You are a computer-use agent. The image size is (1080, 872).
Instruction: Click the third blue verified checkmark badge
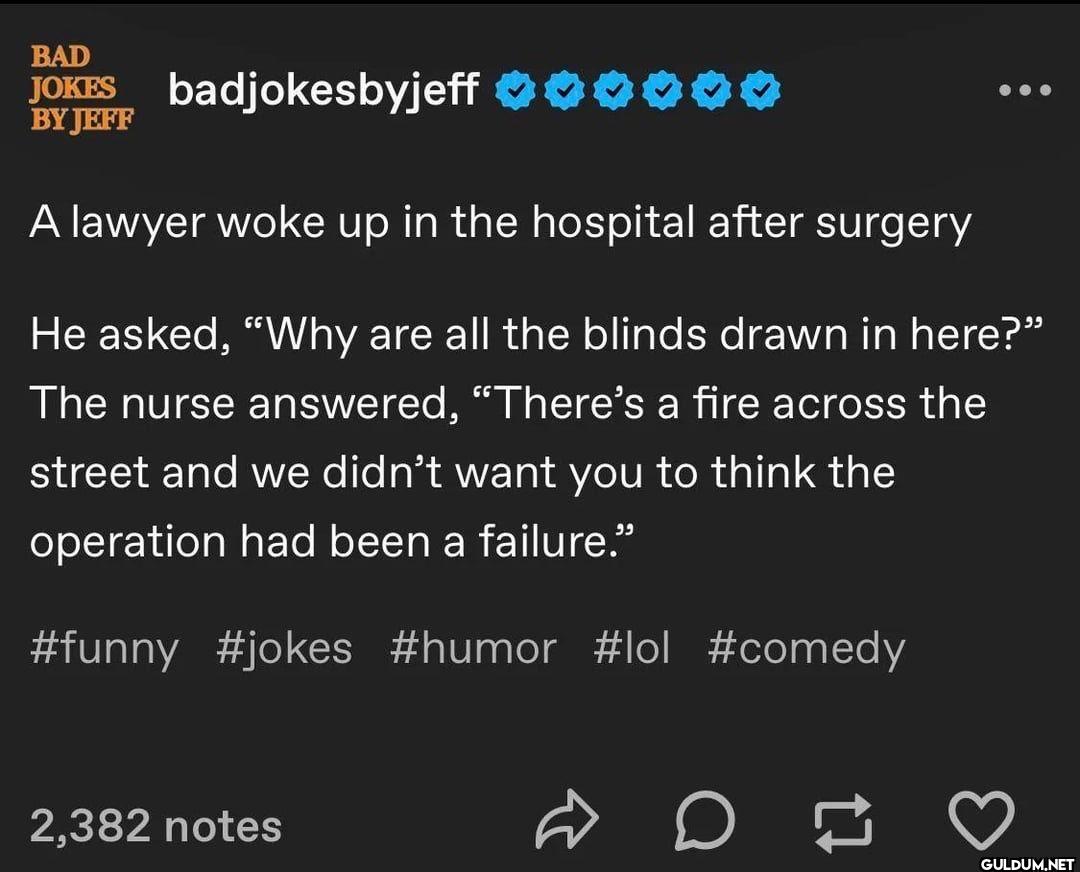tap(613, 92)
